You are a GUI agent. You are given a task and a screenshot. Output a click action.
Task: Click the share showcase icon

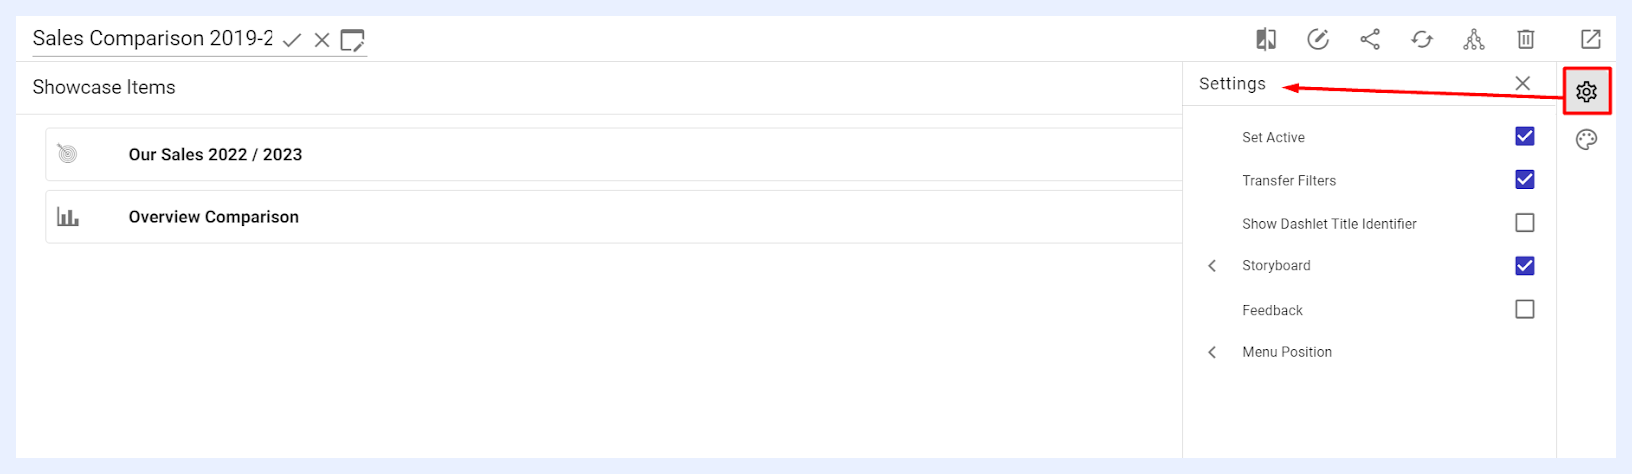point(1370,39)
